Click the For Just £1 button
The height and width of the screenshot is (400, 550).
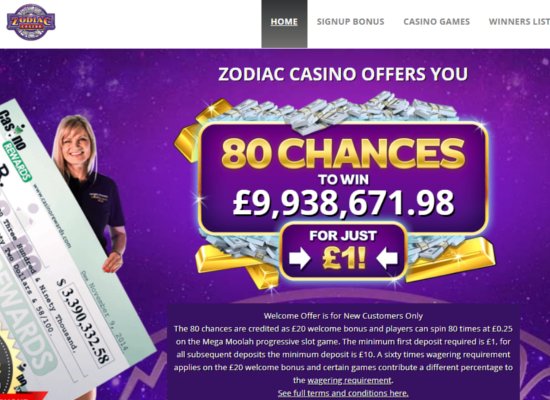tap(343, 251)
